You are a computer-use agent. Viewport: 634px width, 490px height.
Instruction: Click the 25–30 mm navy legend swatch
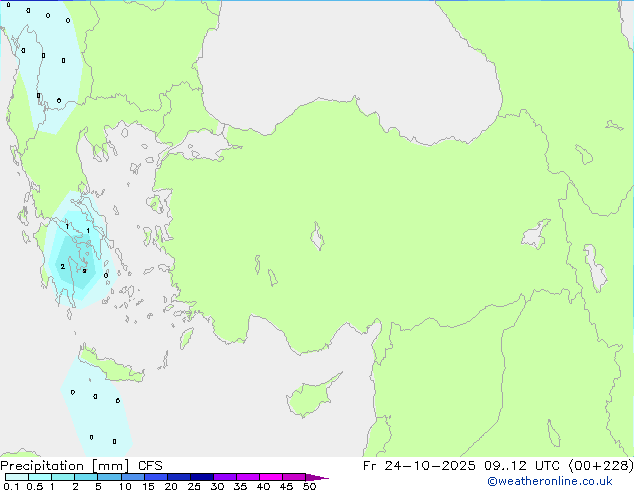[x=202, y=477]
